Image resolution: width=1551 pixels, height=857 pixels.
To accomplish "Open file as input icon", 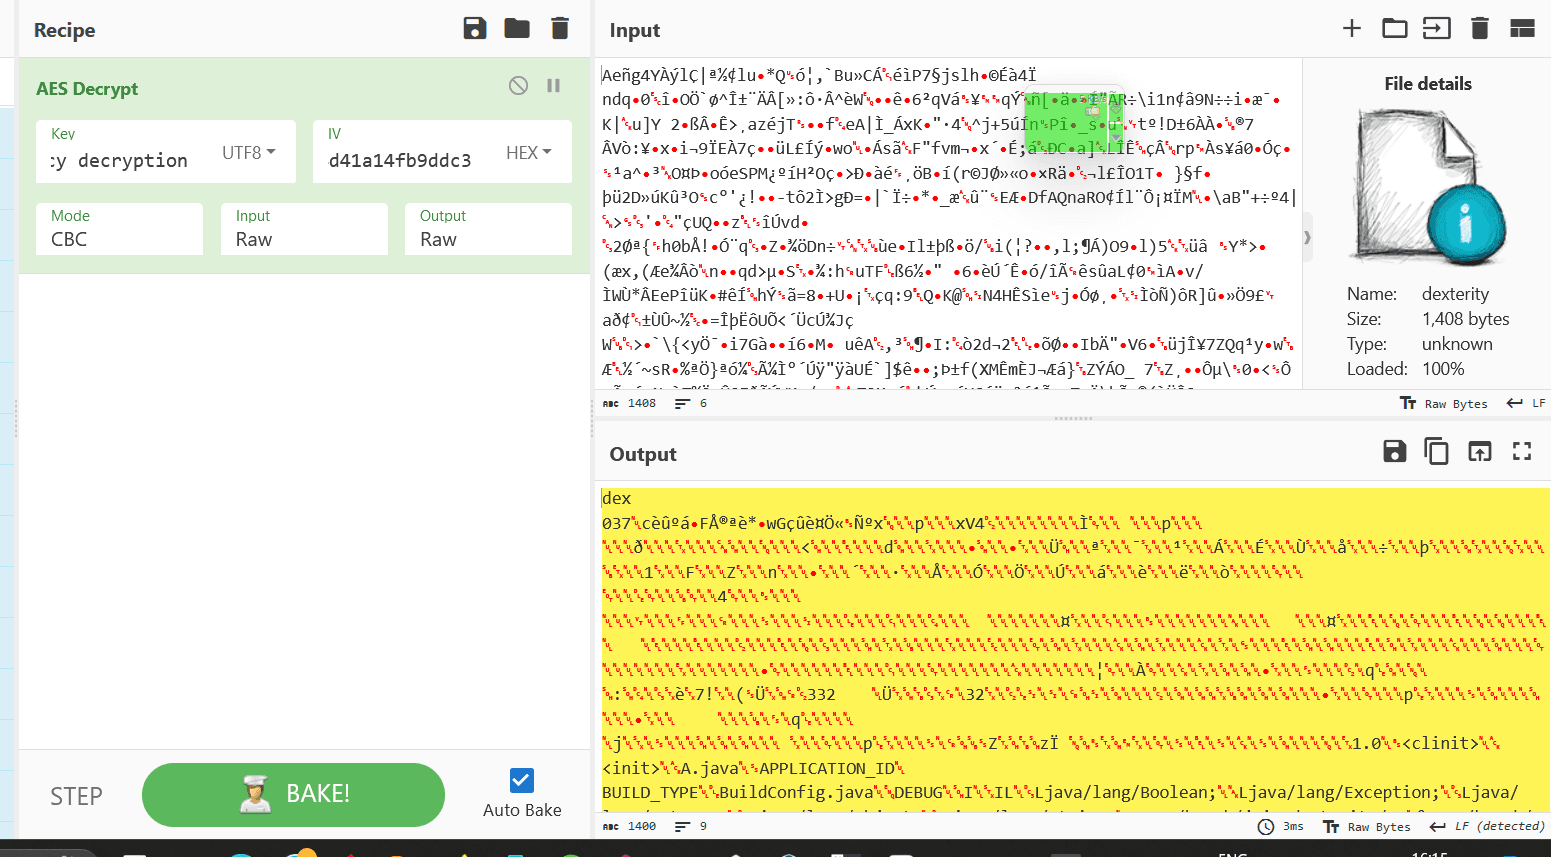I will pos(1437,28).
